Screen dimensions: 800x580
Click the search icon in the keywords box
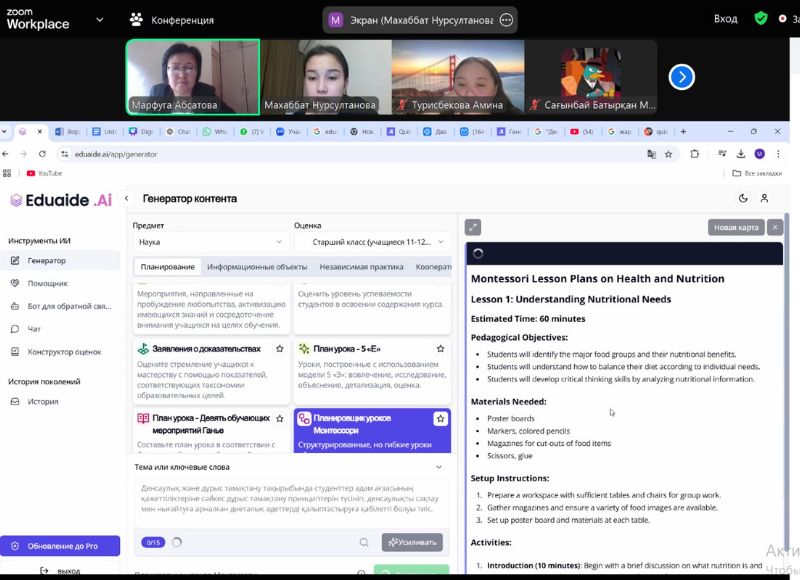click(x=365, y=542)
